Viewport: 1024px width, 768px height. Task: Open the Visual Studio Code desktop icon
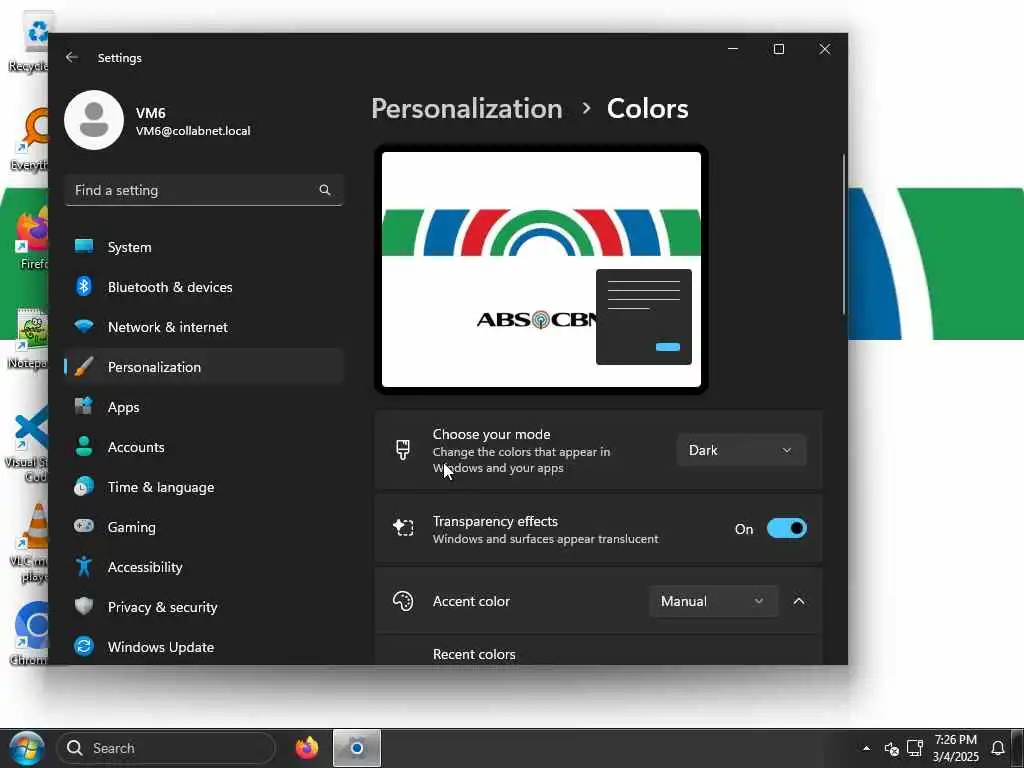[26, 444]
